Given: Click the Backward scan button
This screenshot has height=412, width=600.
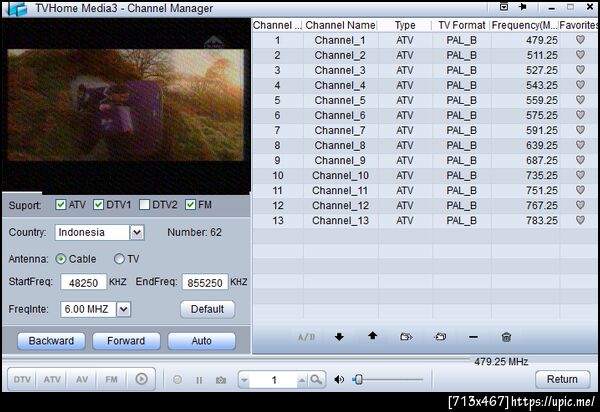Looking at the screenshot, I should [51, 341].
